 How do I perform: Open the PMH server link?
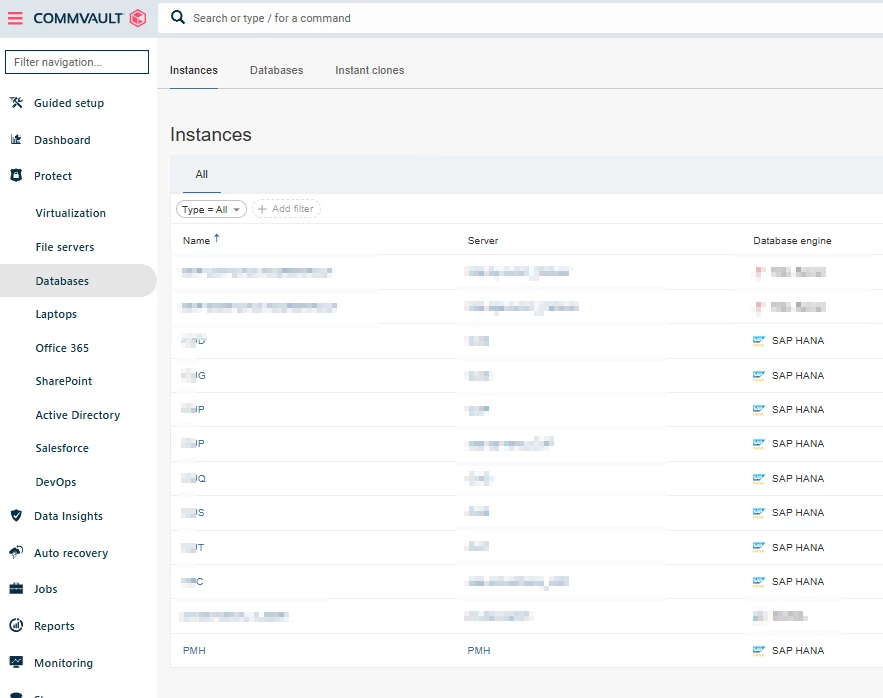point(479,651)
